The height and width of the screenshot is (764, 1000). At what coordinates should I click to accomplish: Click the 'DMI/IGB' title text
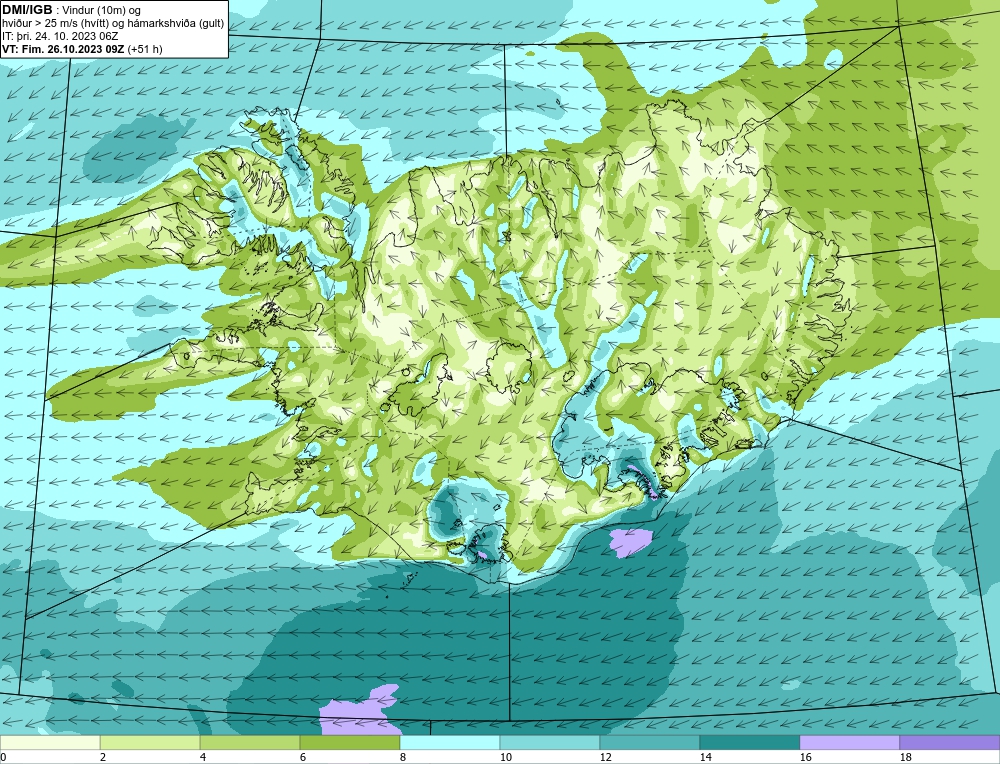pos(27,10)
